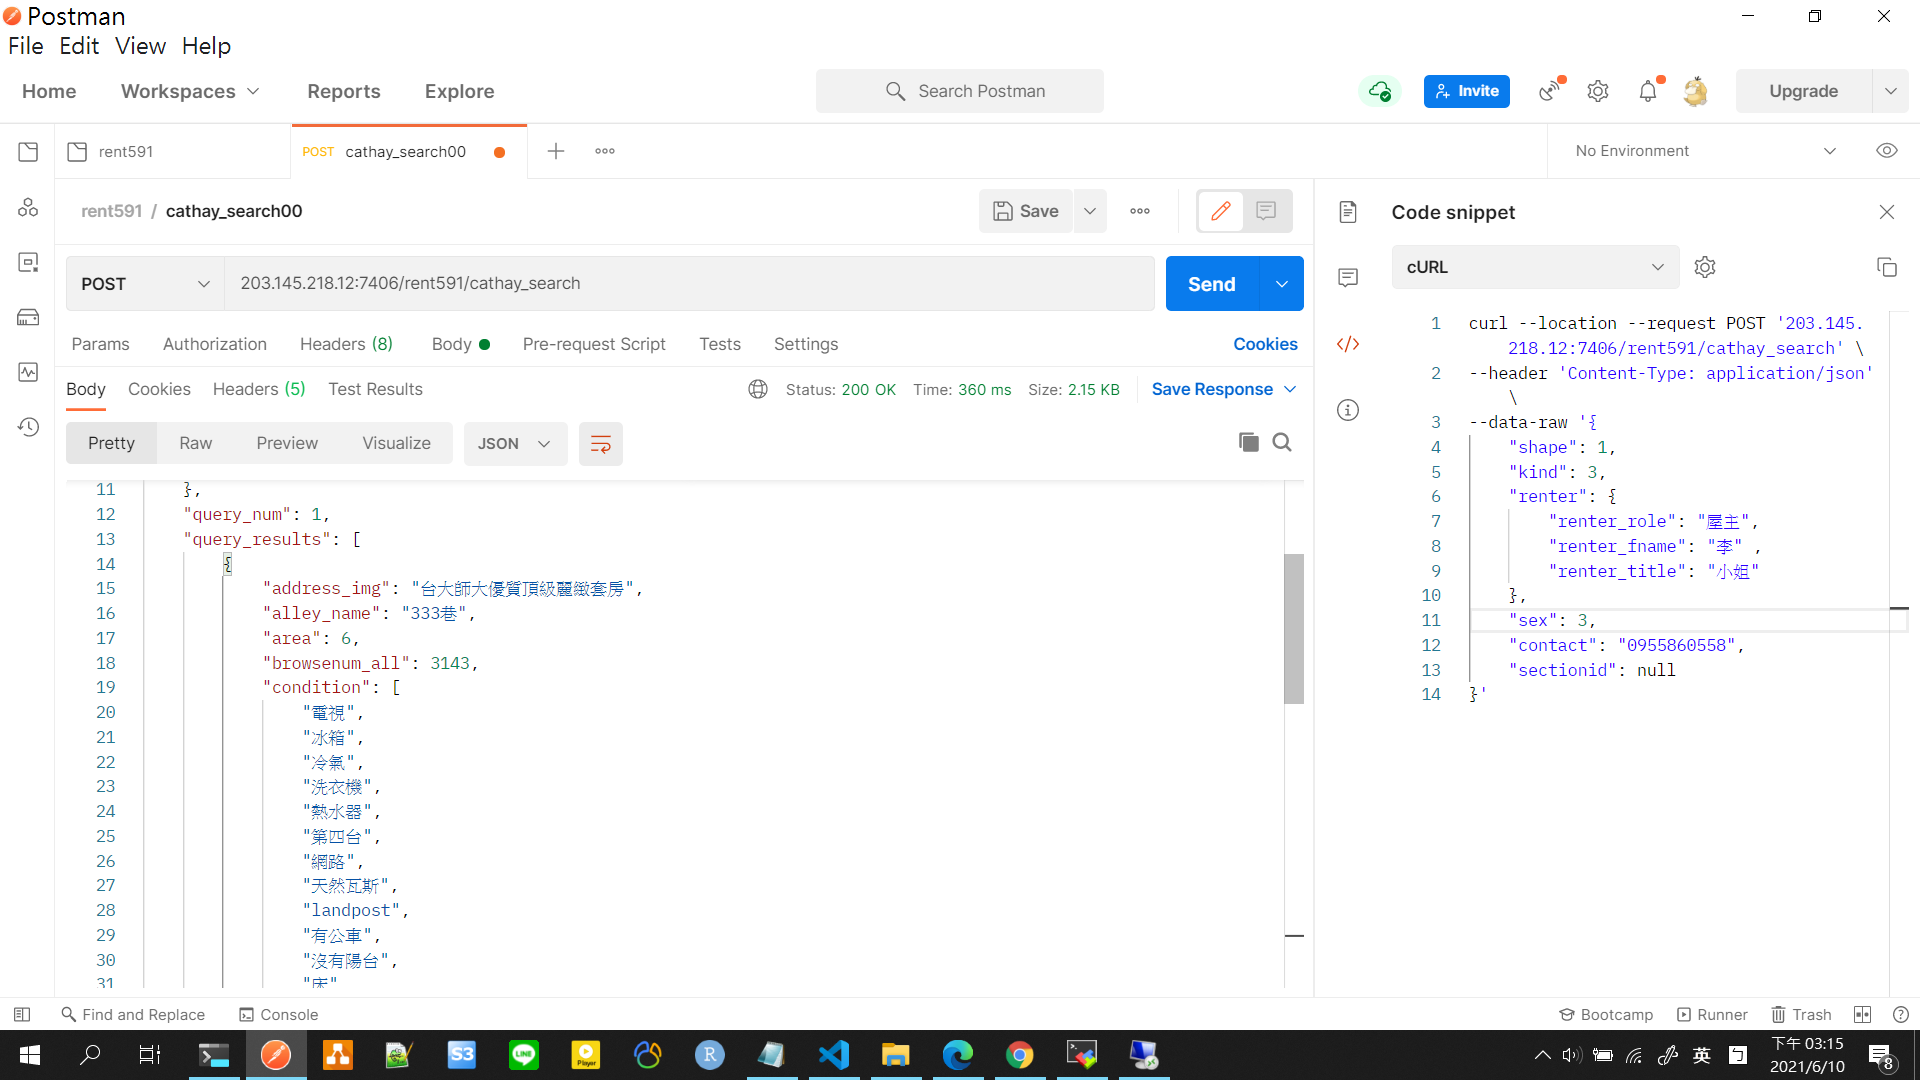Open the request info icon in right sidebar
This screenshot has width=1920, height=1080.
click(1348, 410)
